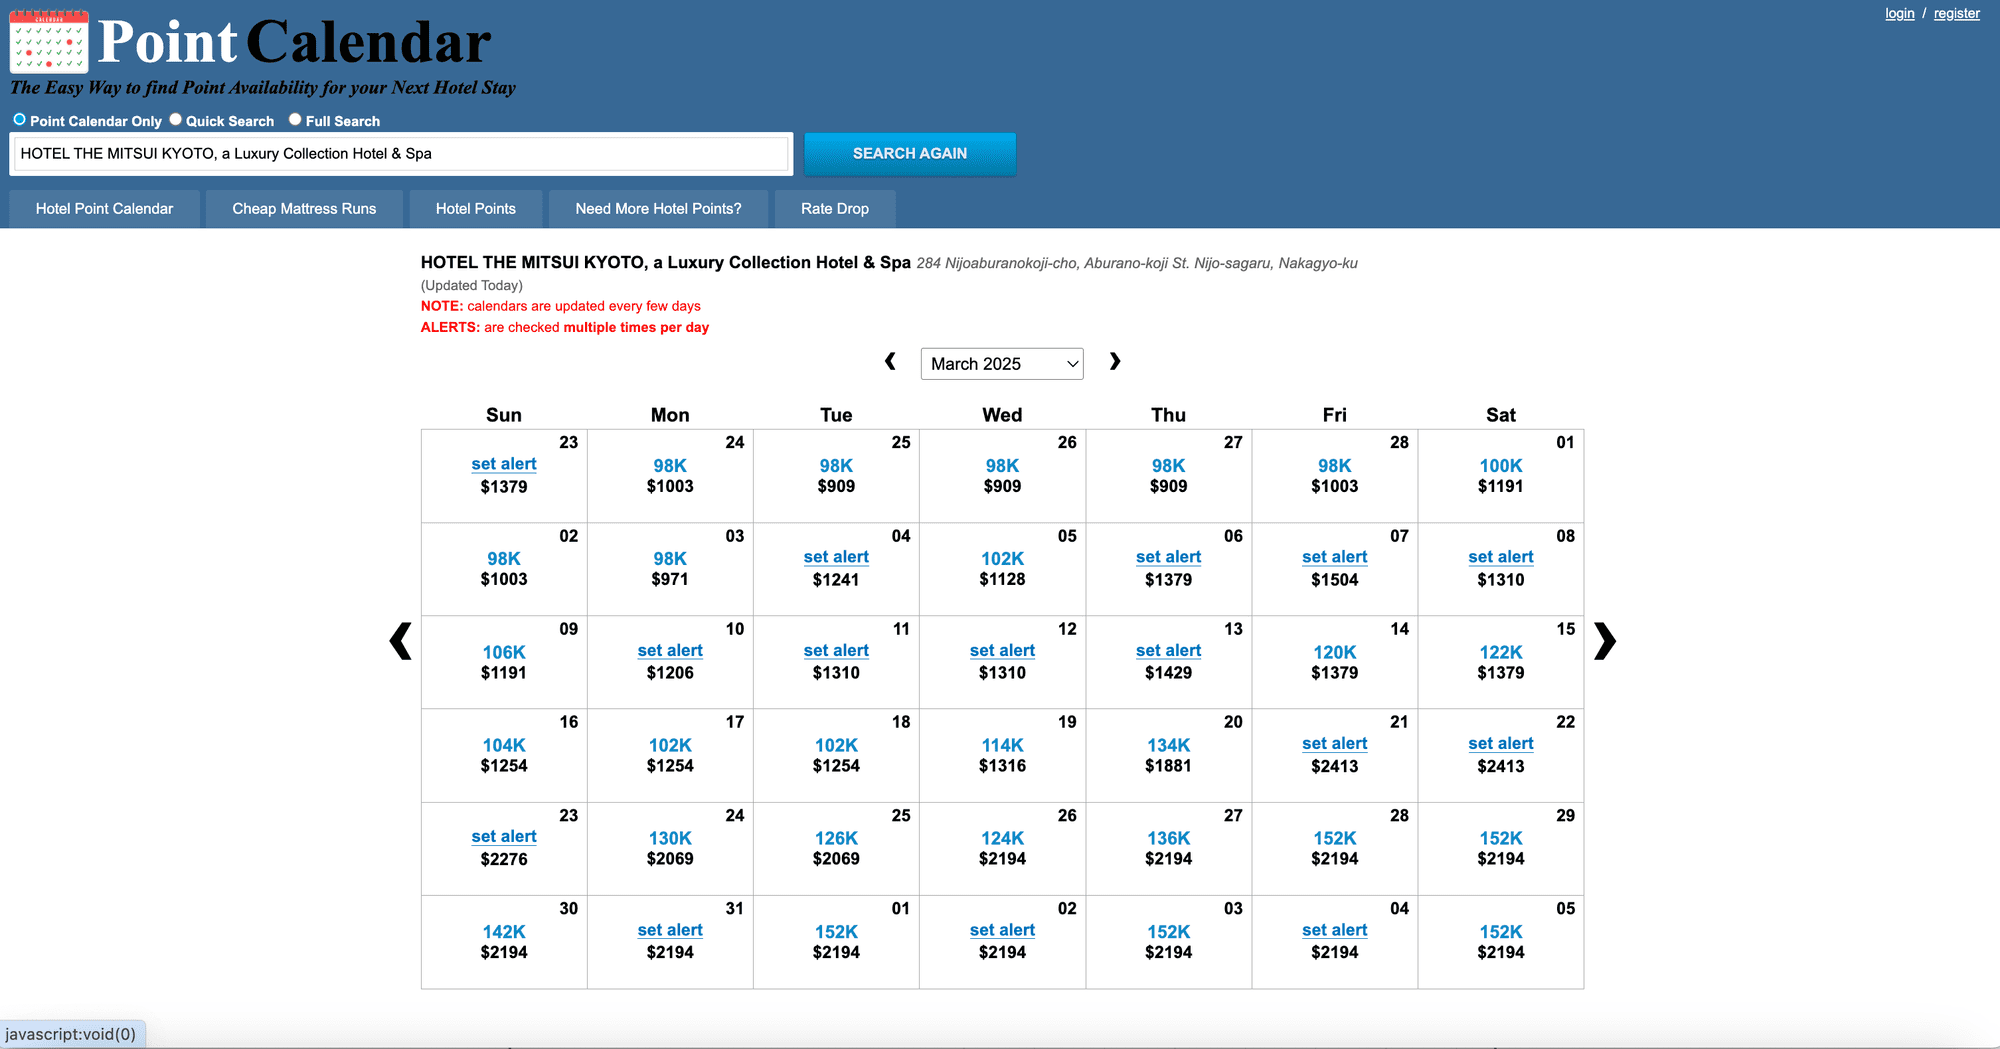Click set alert for February 23 at $1379
This screenshot has height=1049, width=2000.
point(504,464)
